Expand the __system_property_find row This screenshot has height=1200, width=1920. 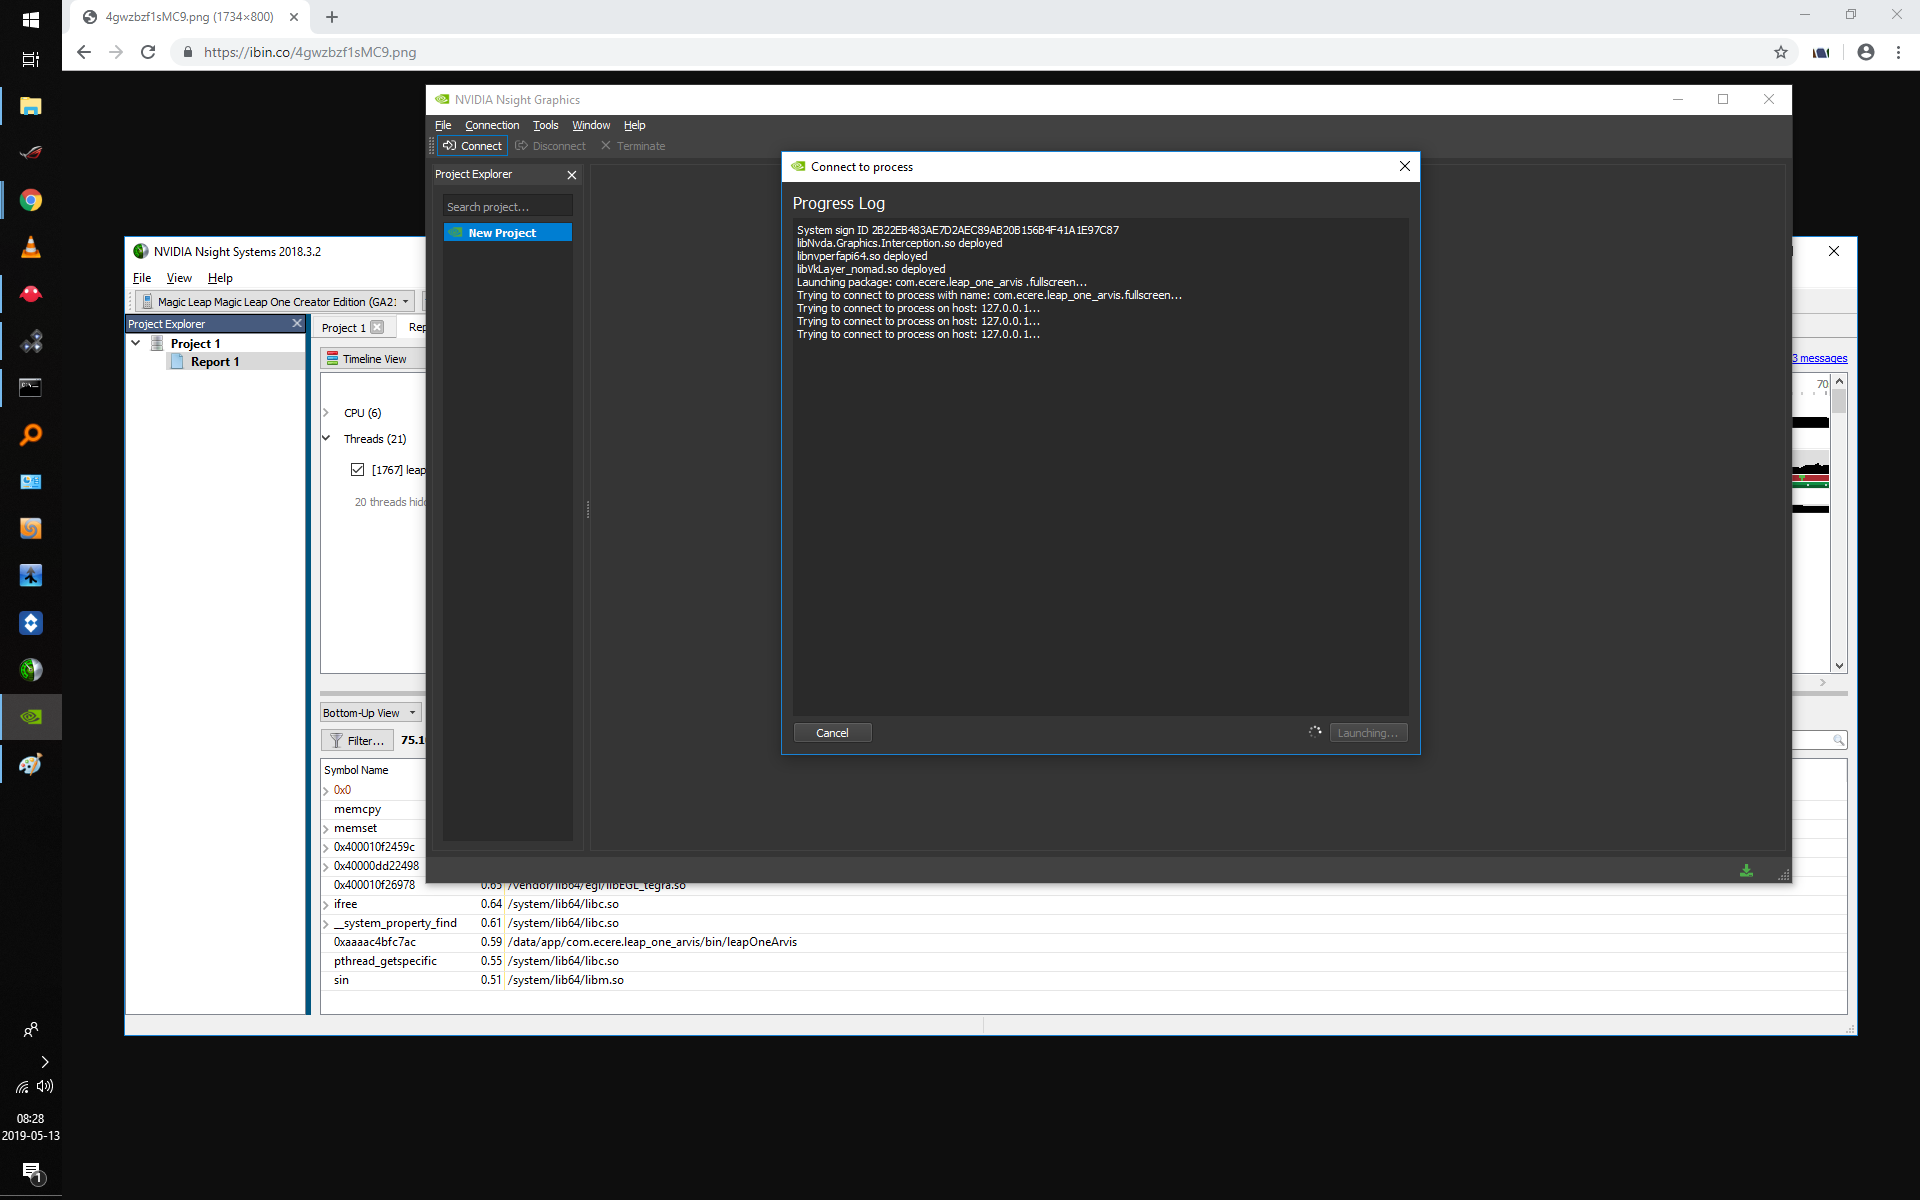pyautogui.click(x=326, y=924)
